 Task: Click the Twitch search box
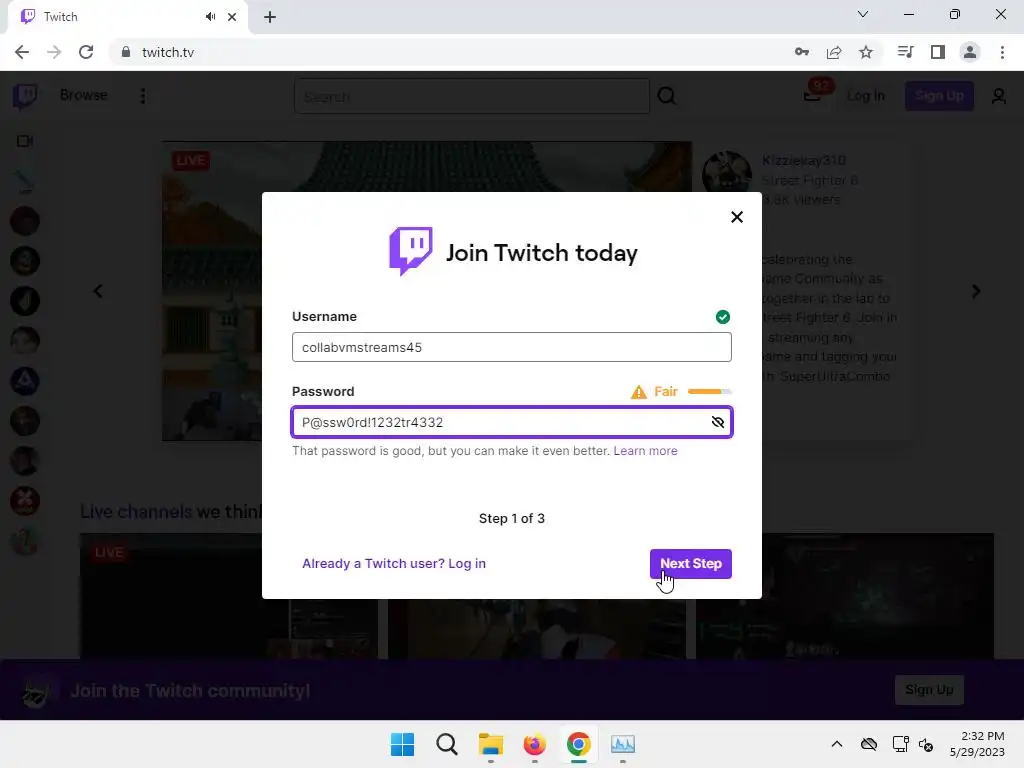pos(472,97)
